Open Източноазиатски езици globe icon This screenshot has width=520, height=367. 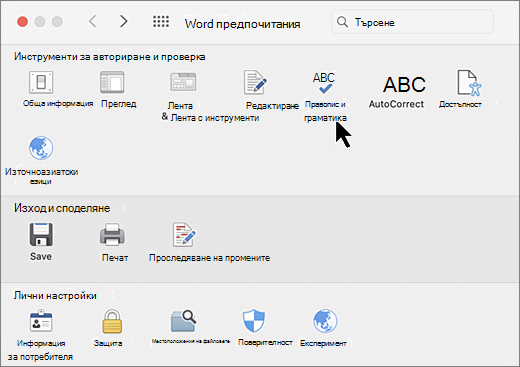click(x=41, y=148)
